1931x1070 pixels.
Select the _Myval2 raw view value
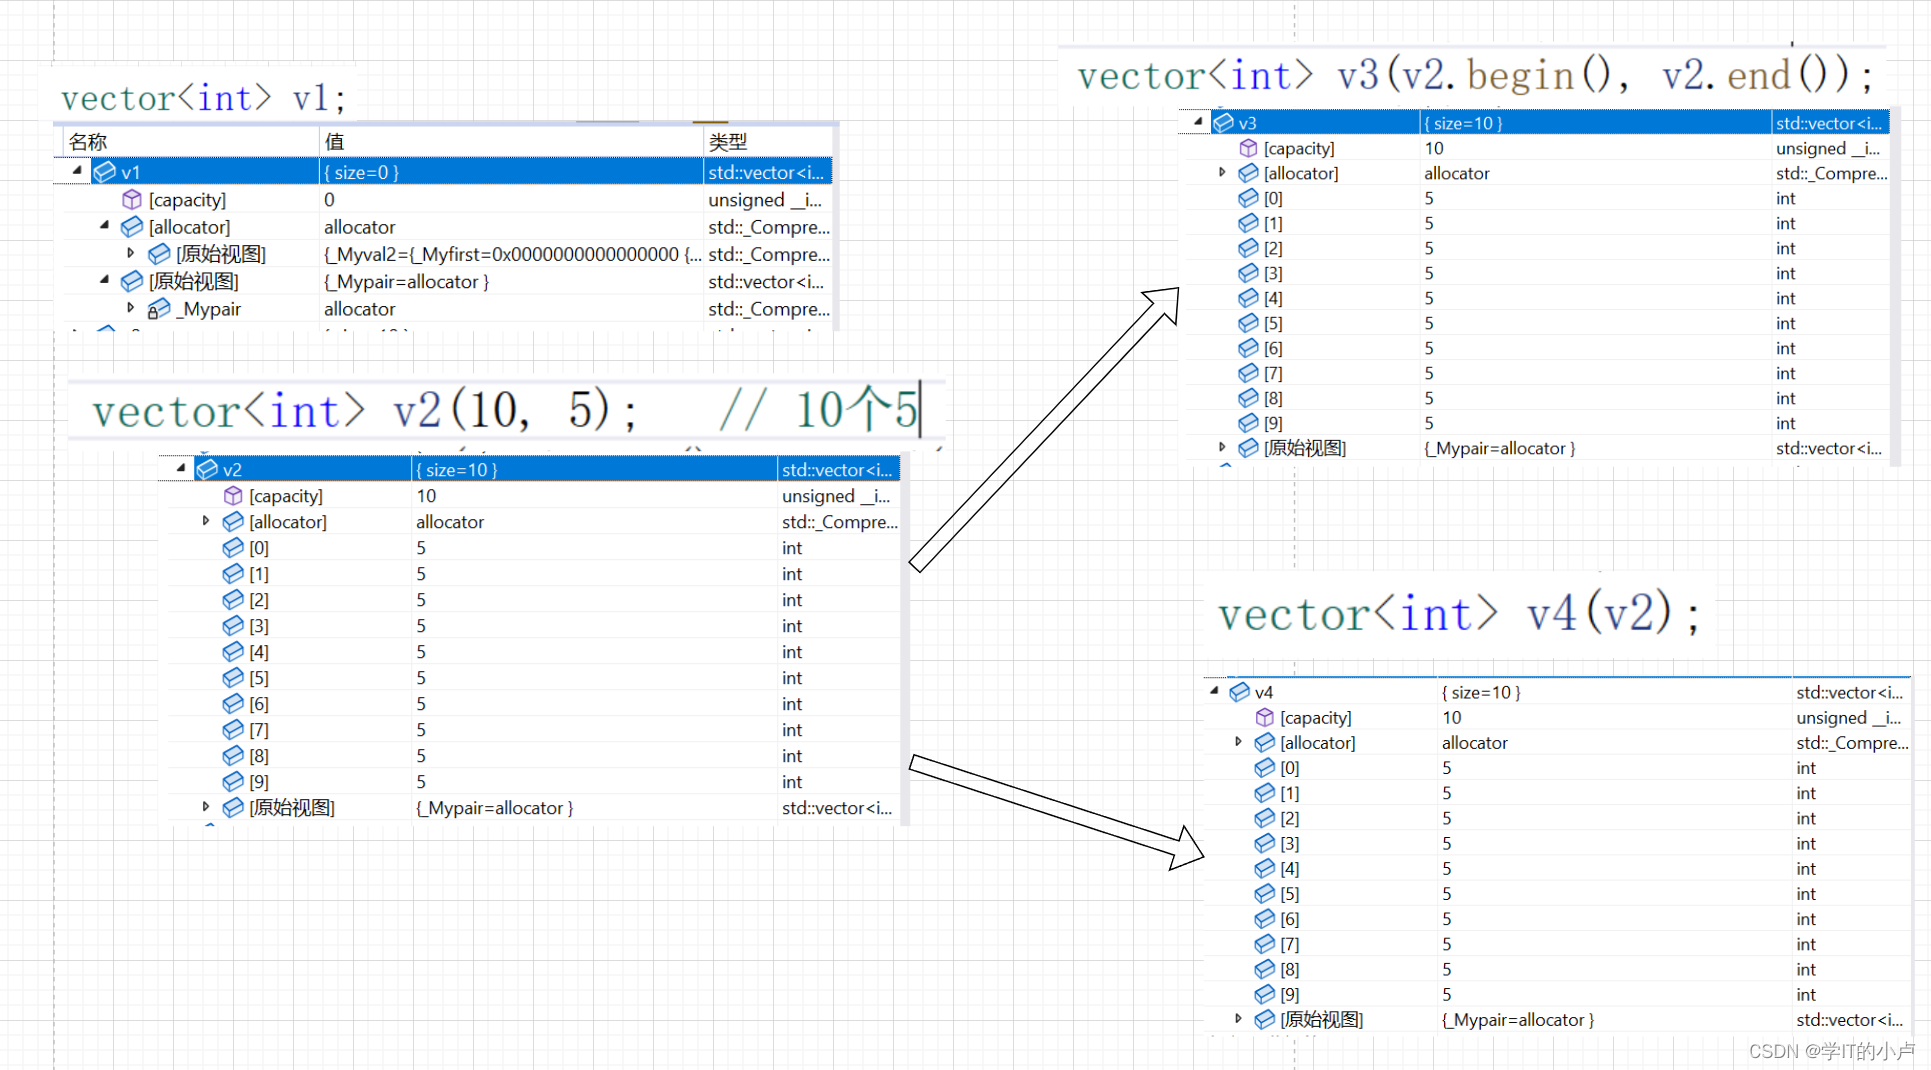[x=511, y=254]
